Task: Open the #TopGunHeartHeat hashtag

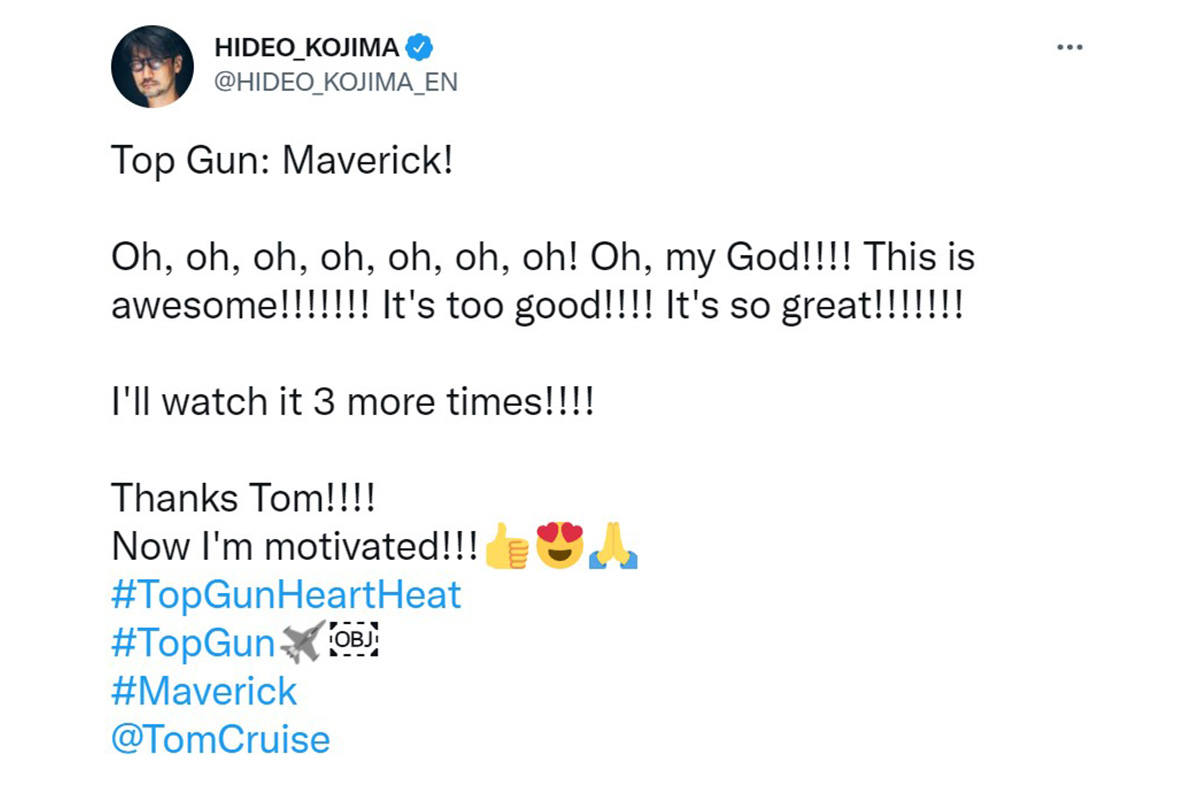Action: [286, 595]
